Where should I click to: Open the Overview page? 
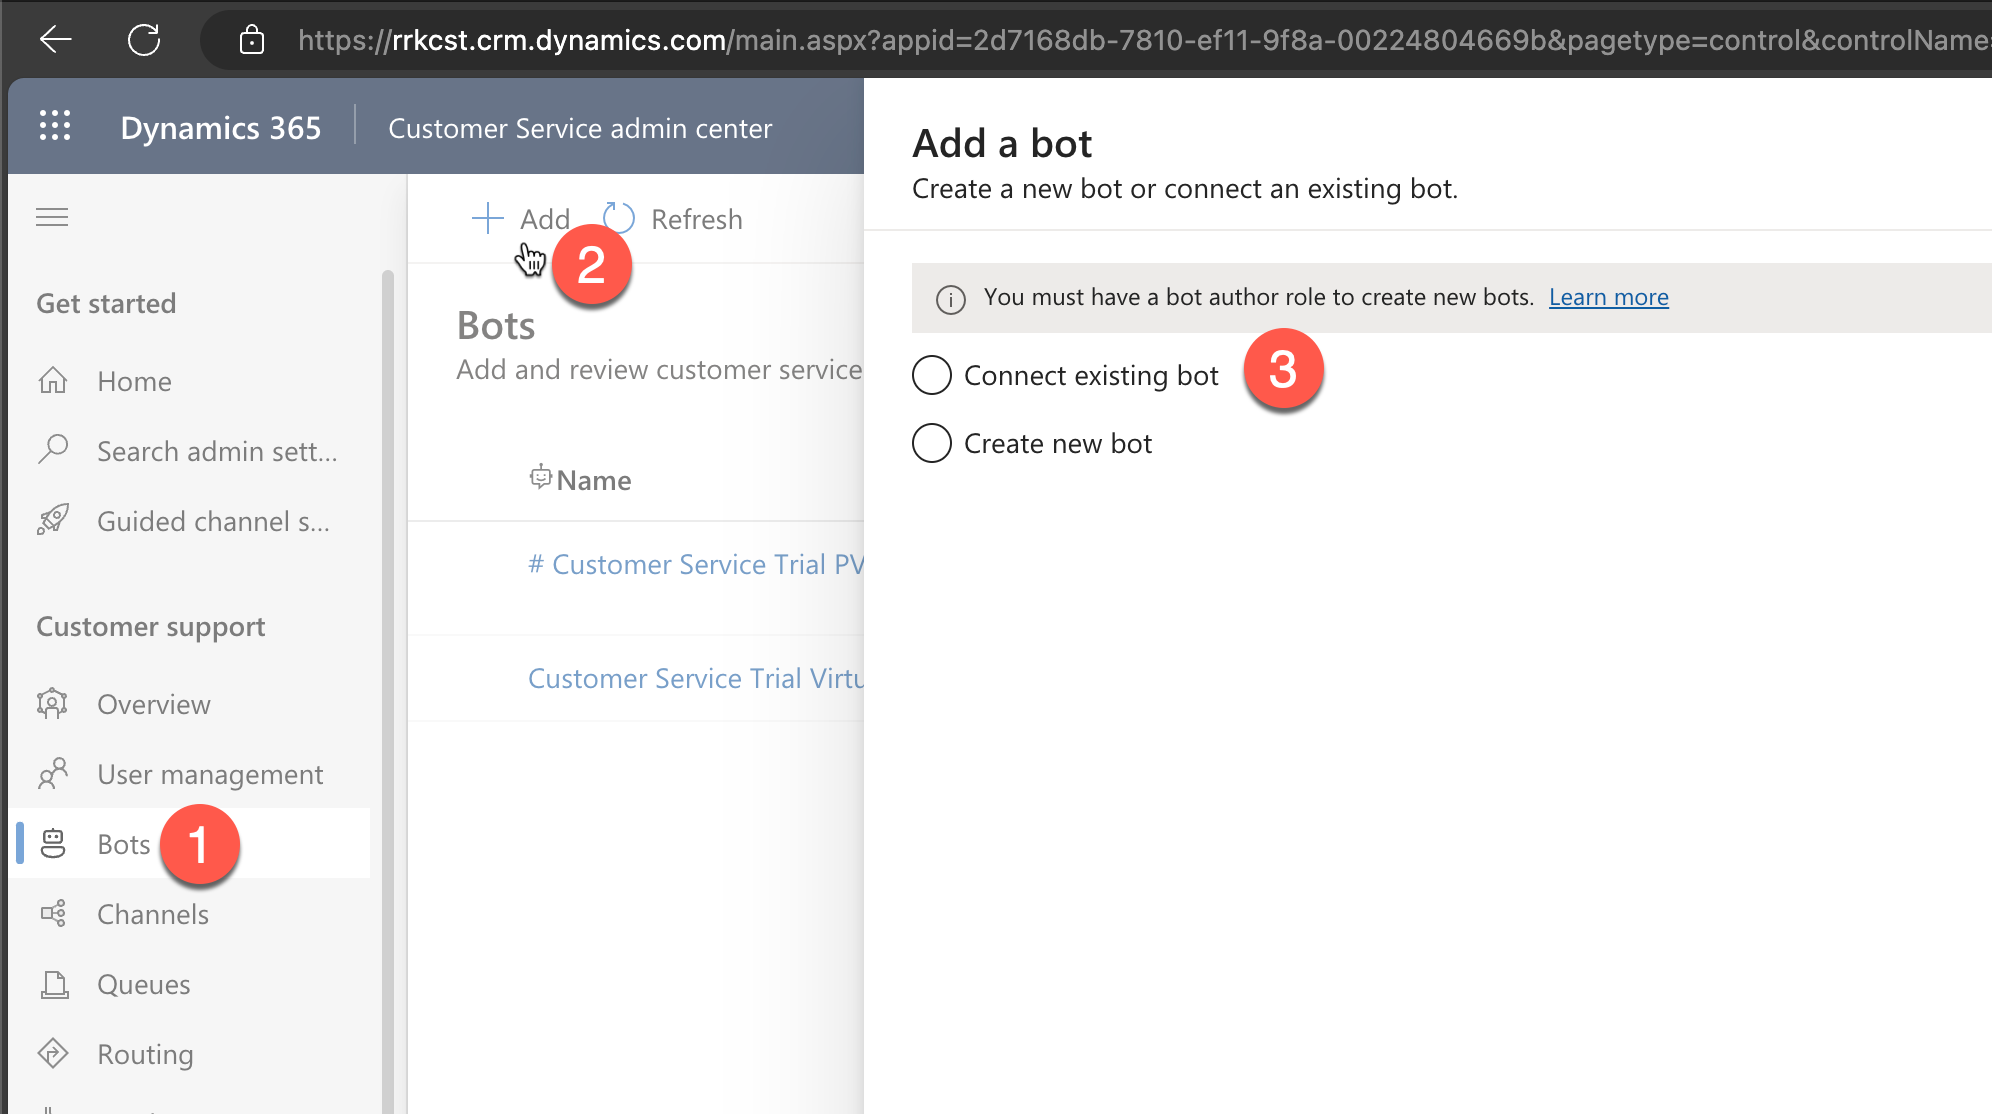(153, 704)
